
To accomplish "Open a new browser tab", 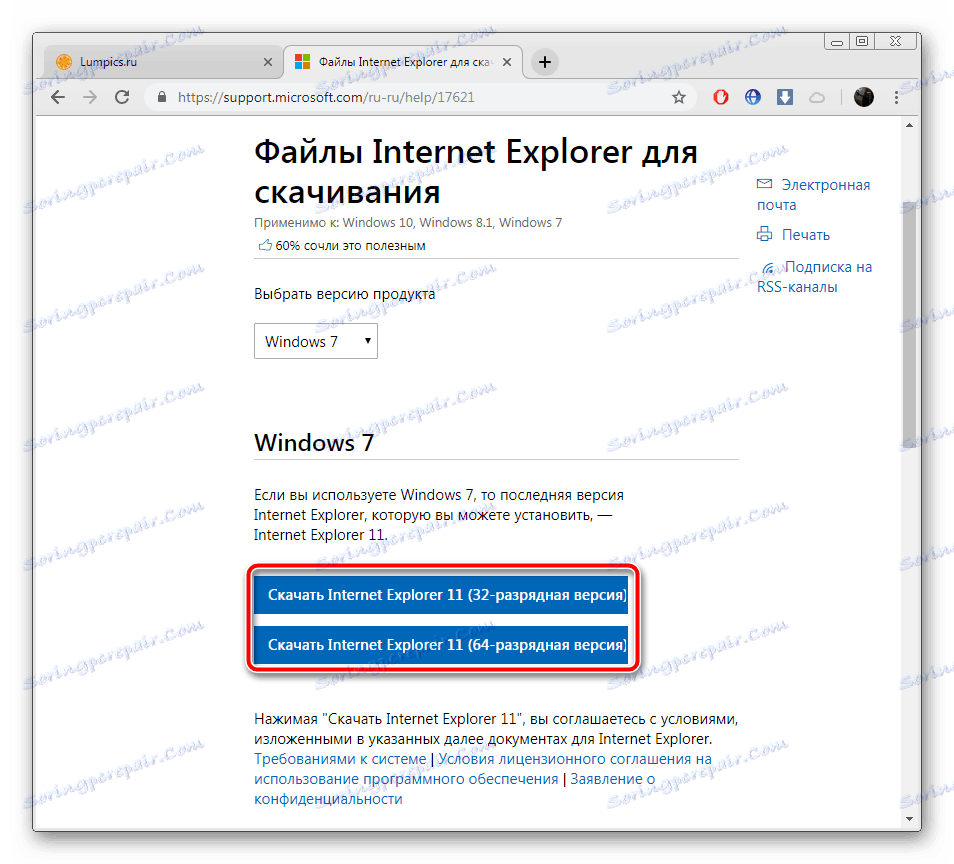I will click(545, 62).
